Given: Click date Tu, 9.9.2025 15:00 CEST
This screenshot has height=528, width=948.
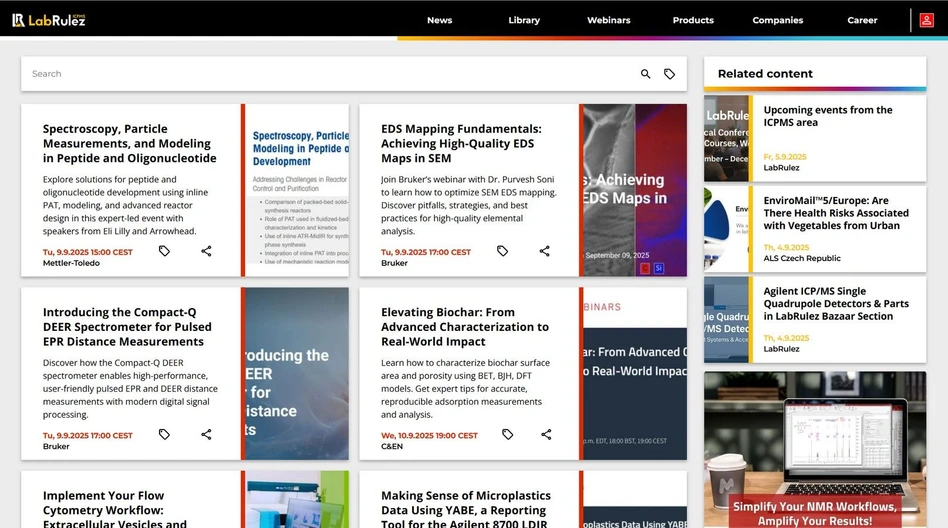Looking at the screenshot, I should coord(88,252).
